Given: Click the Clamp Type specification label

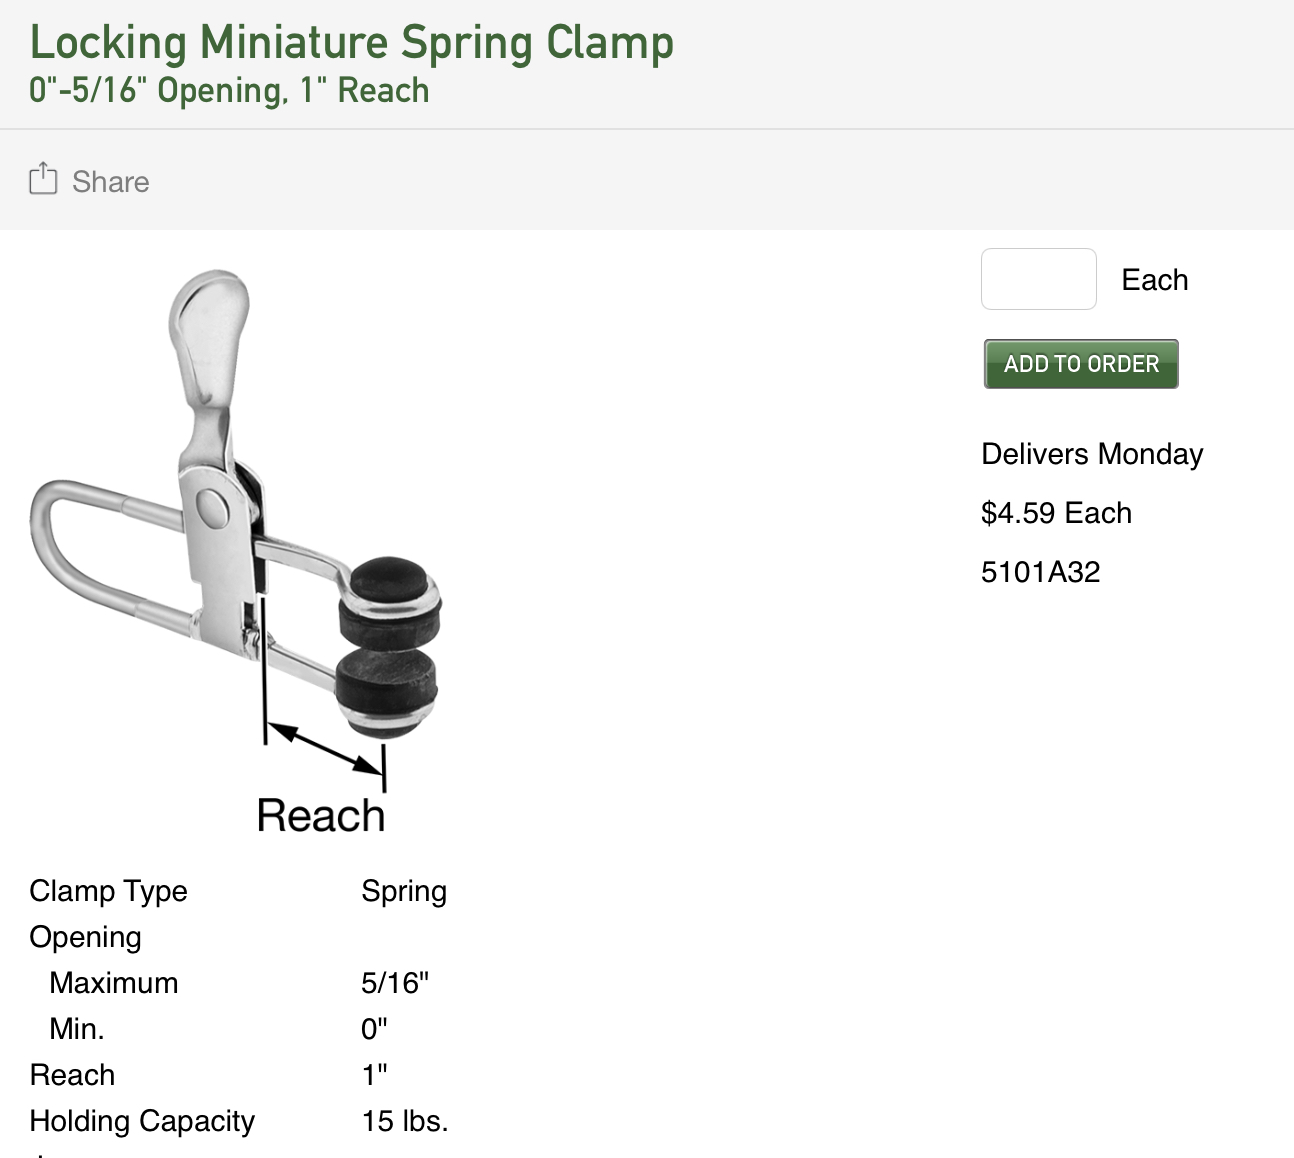Looking at the screenshot, I should coord(108,891).
